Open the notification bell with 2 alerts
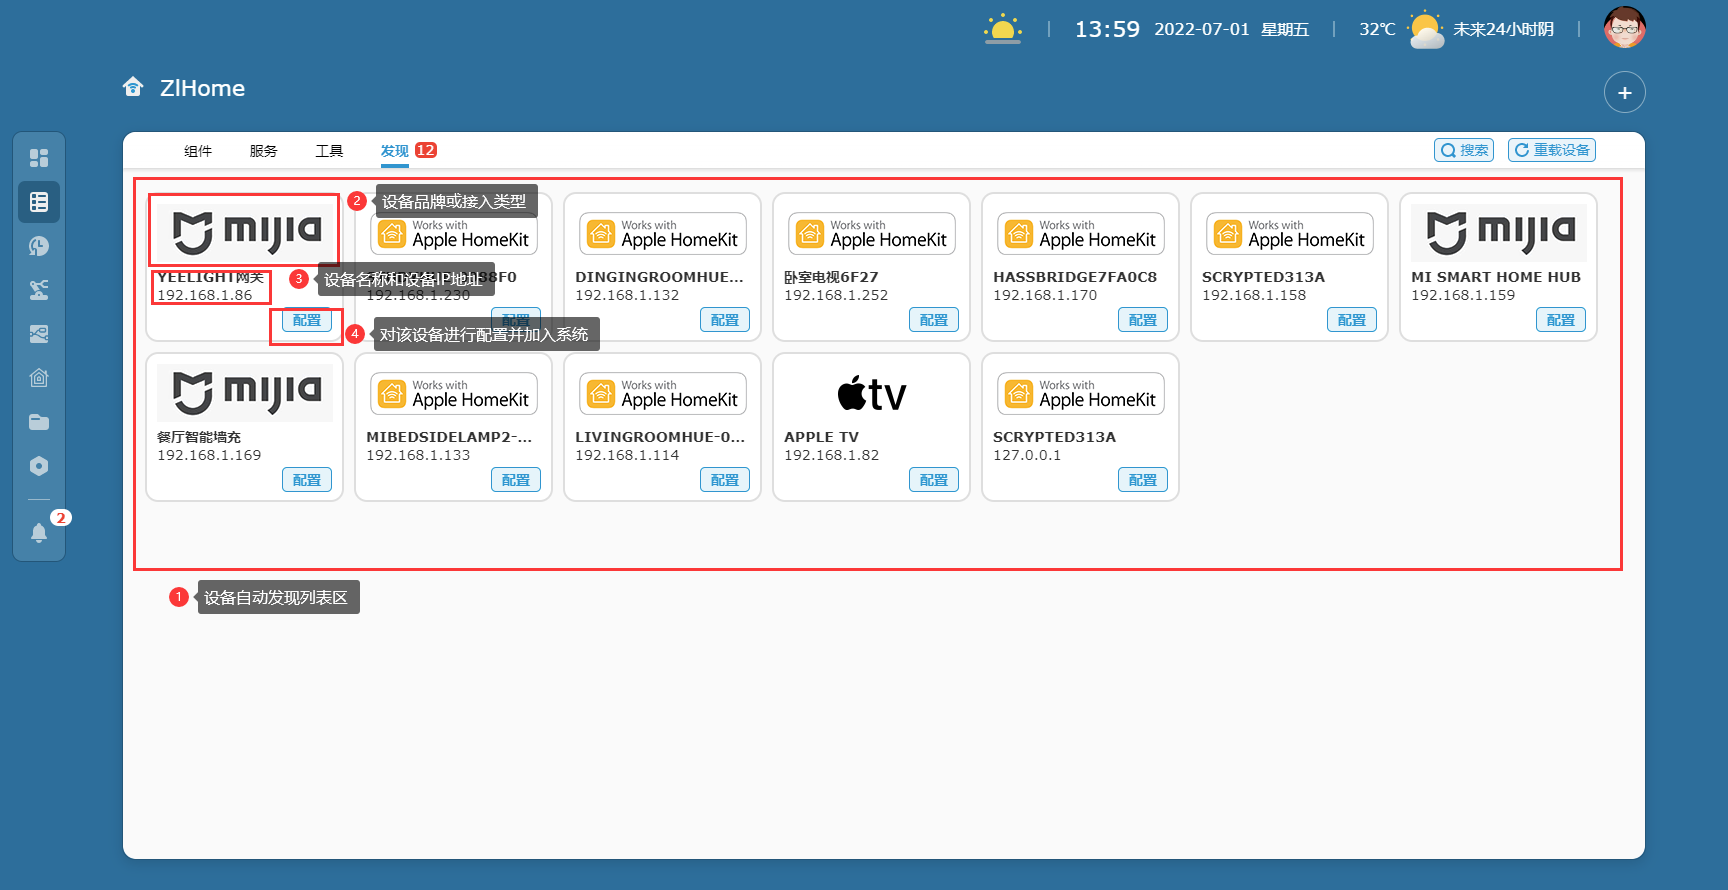Screen dimensions: 1728x890 coord(39,532)
